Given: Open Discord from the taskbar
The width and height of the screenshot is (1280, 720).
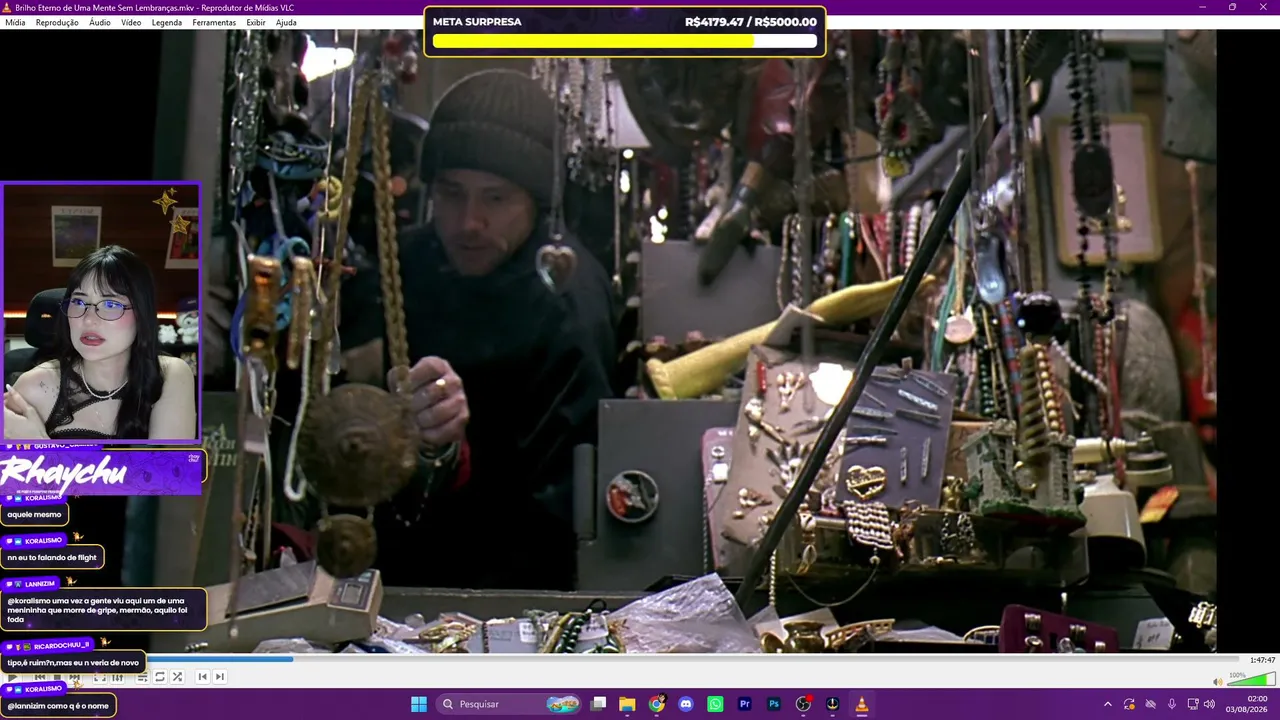Looking at the screenshot, I should (686, 704).
